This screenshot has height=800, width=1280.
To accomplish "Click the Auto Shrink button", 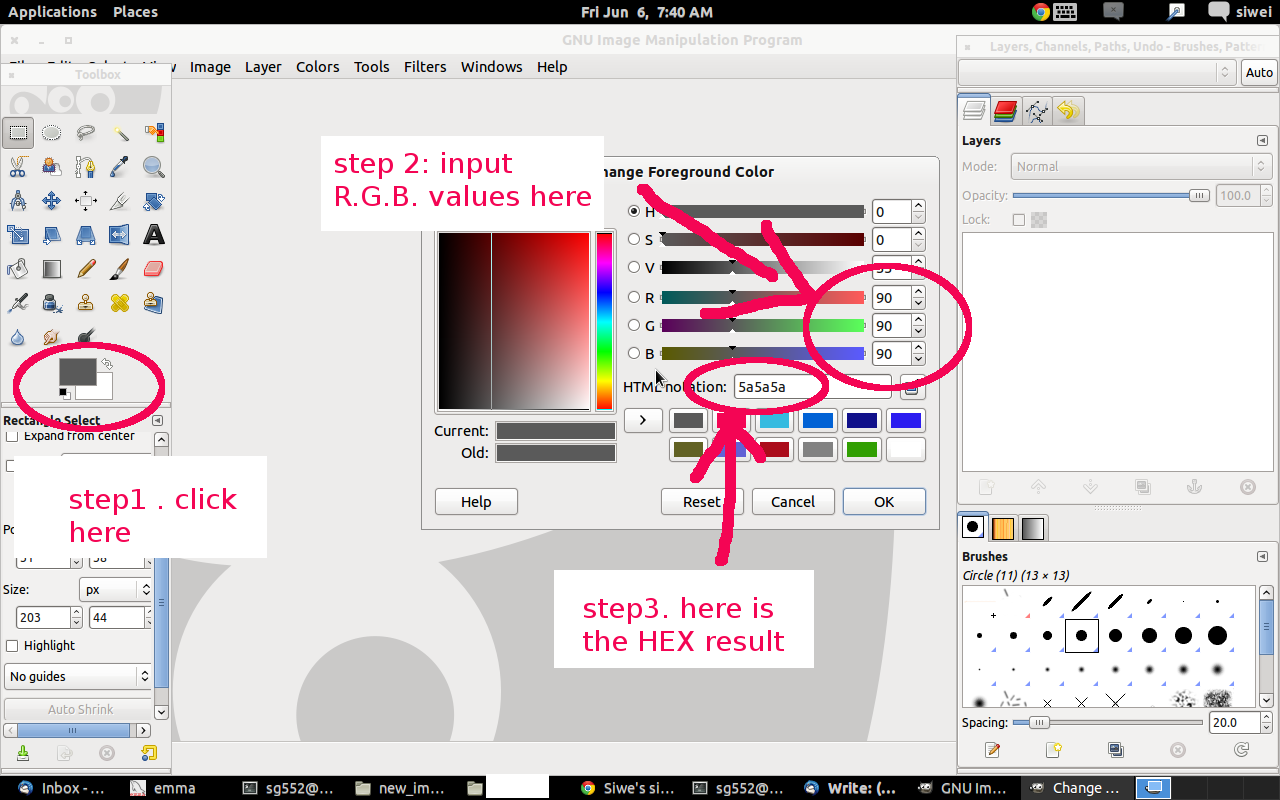I will [78, 708].
